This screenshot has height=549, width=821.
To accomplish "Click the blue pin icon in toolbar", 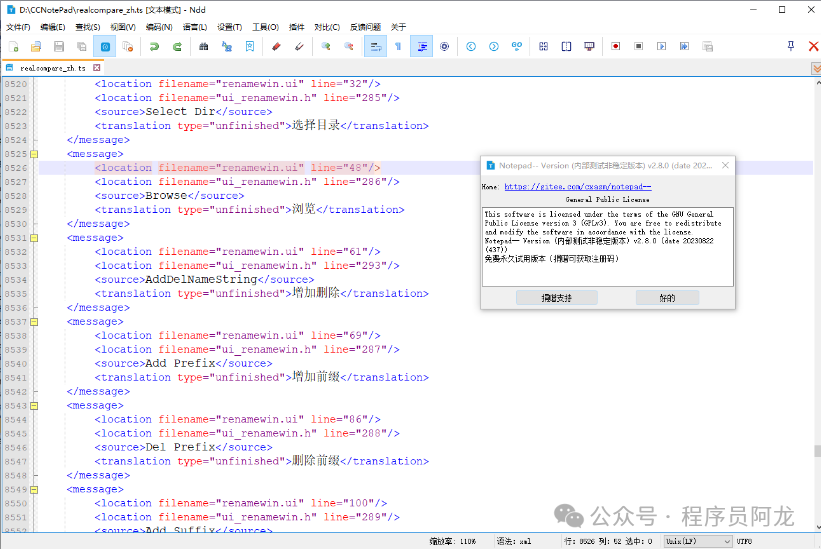I will [x=790, y=46].
